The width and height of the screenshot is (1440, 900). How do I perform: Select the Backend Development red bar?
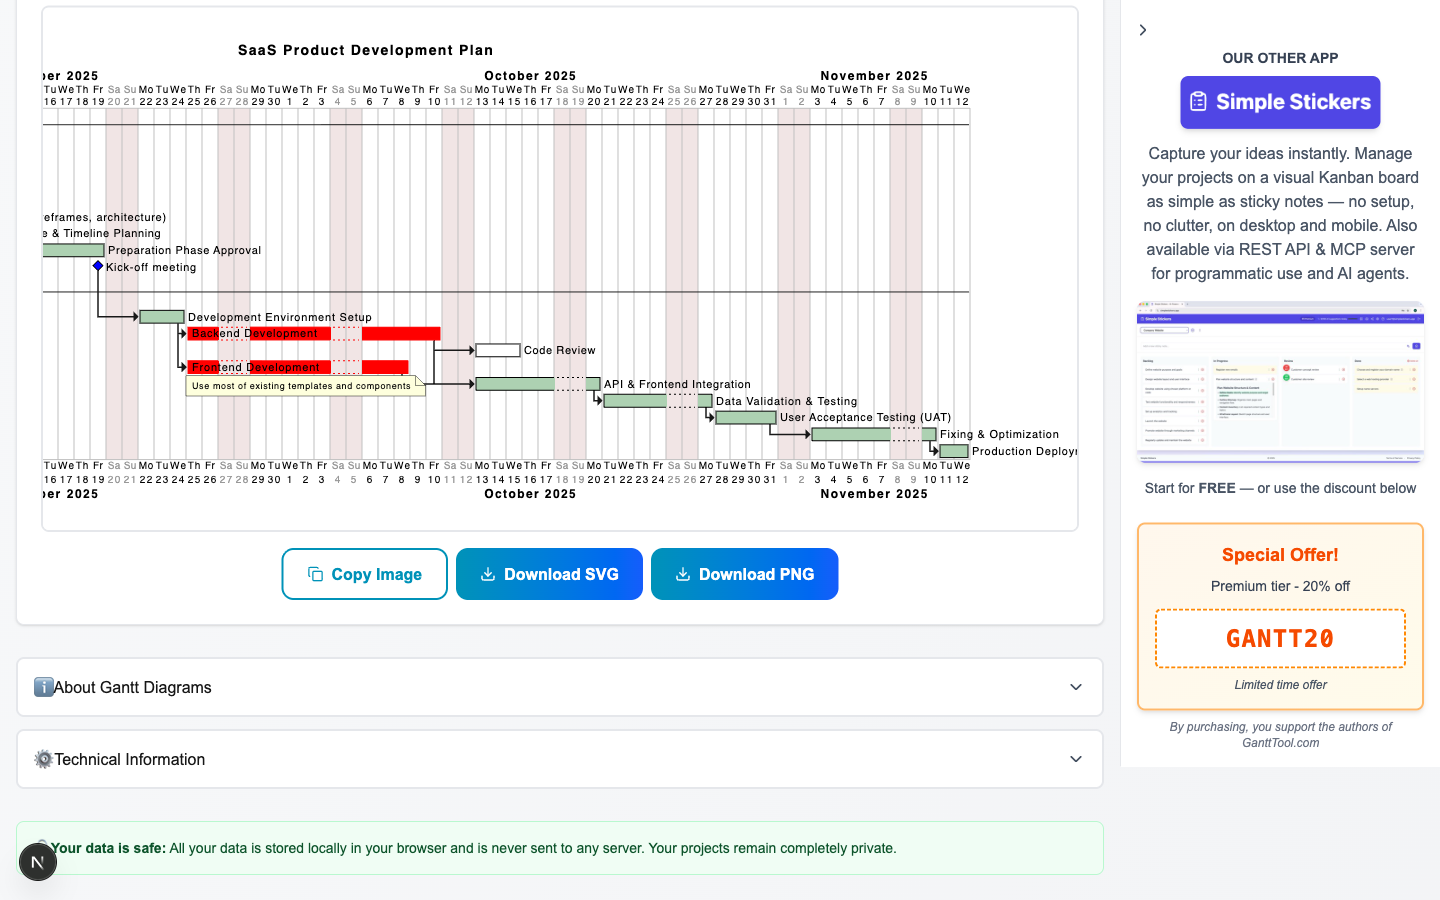[x=314, y=334]
